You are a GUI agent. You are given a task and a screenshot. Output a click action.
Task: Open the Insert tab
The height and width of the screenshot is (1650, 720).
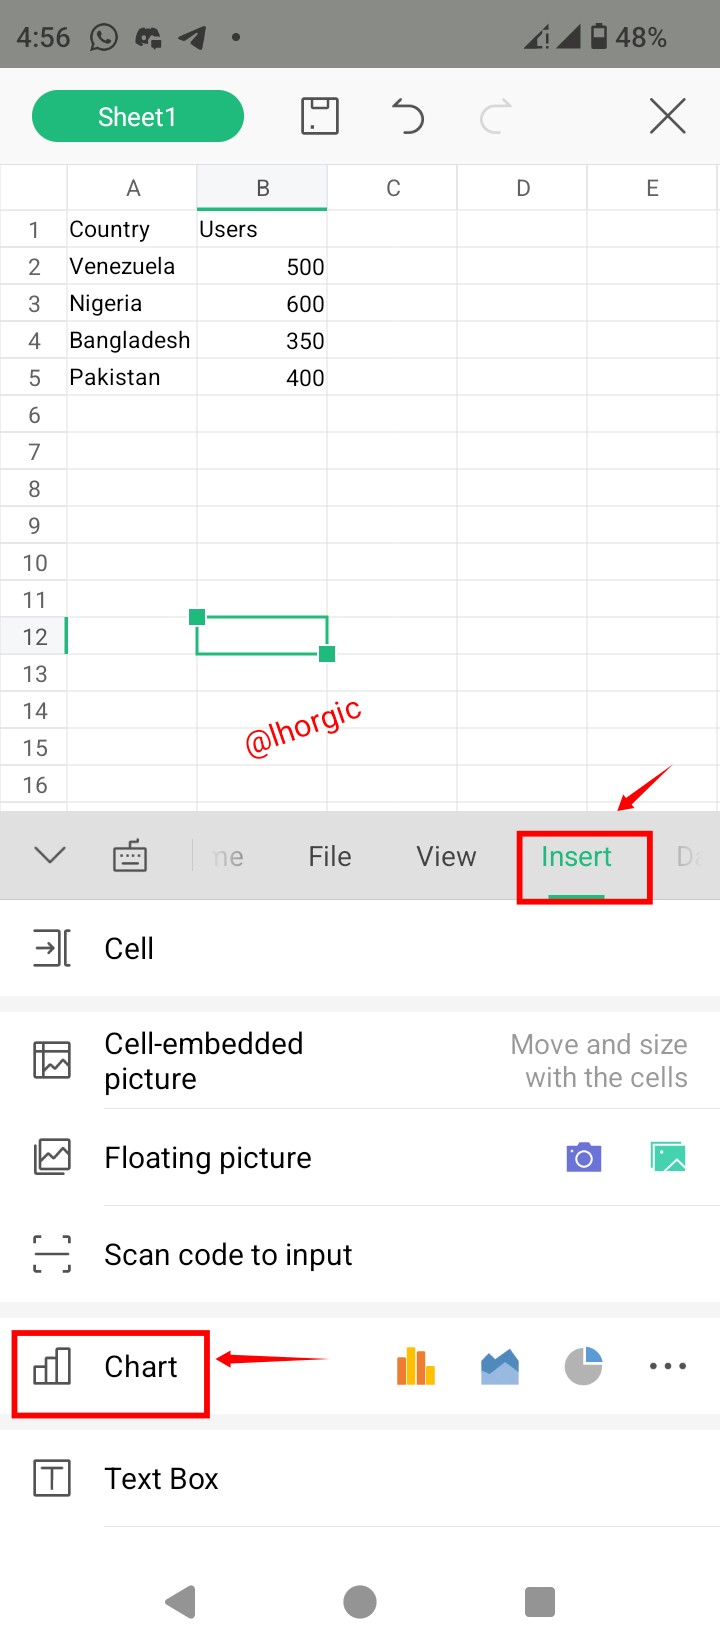click(x=576, y=857)
